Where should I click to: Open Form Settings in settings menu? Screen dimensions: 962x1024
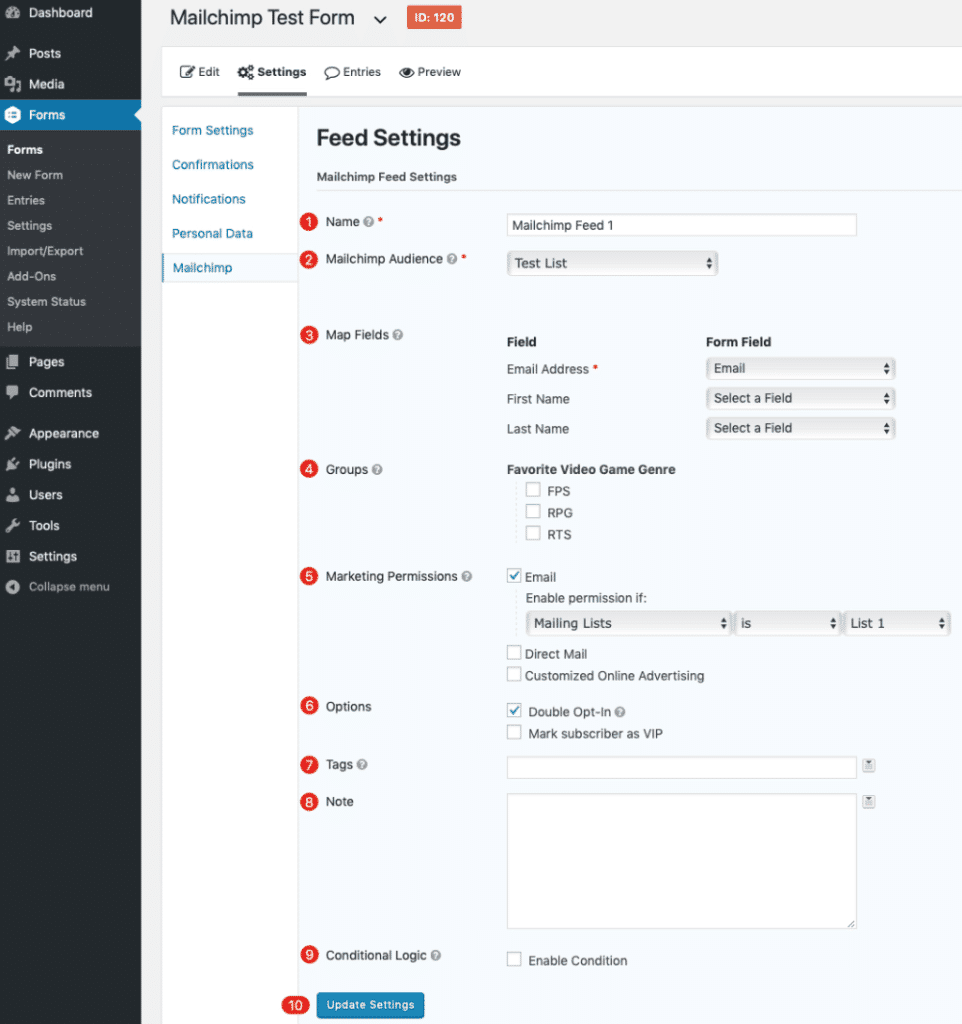213,131
